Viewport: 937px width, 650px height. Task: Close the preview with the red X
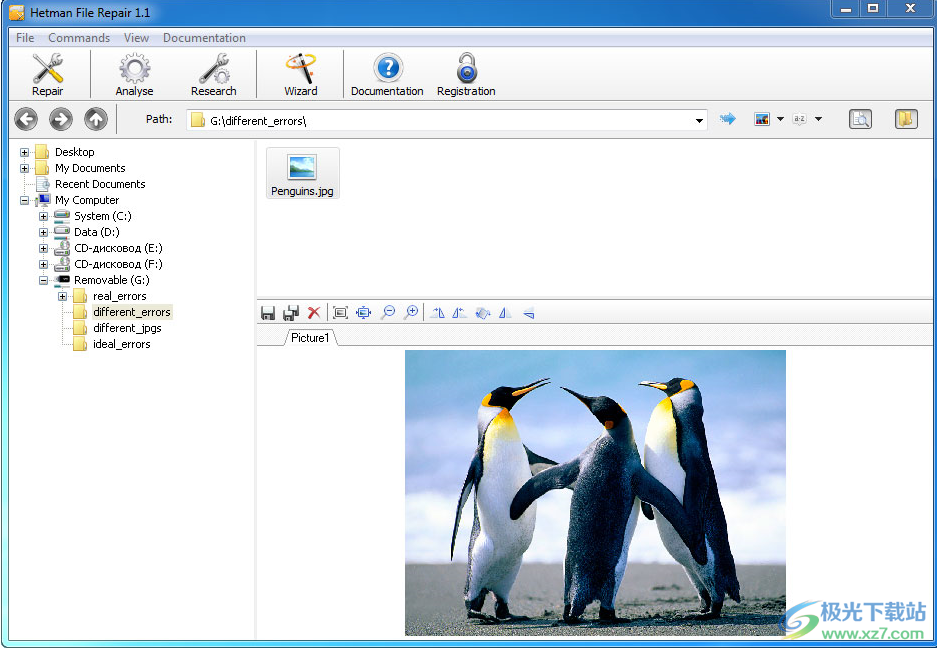pyautogui.click(x=314, y=312)
